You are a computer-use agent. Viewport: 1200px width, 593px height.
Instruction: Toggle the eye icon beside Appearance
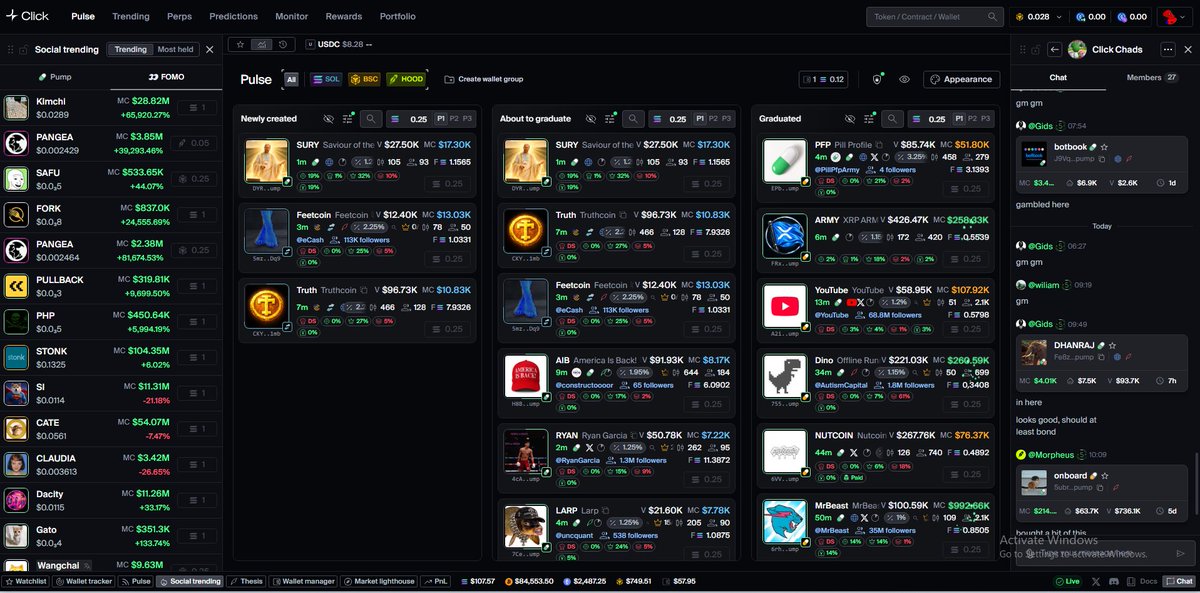tap(904, 79)
